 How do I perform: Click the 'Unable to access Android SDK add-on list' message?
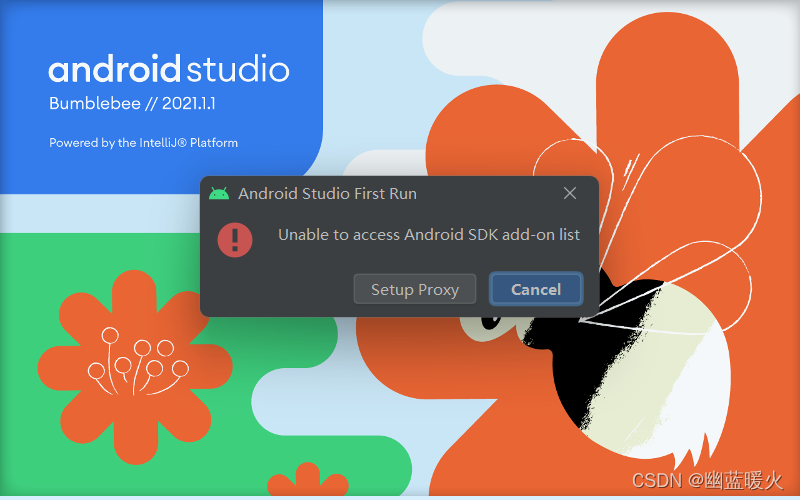tap(429, 235)
